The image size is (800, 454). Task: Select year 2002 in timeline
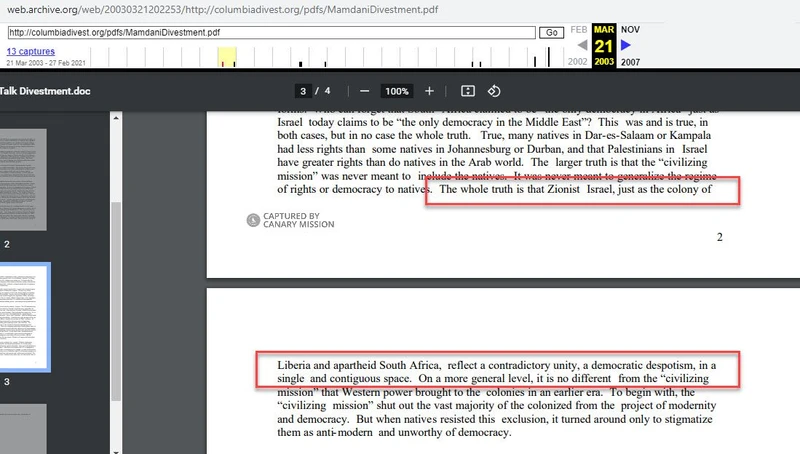(578, 62)
